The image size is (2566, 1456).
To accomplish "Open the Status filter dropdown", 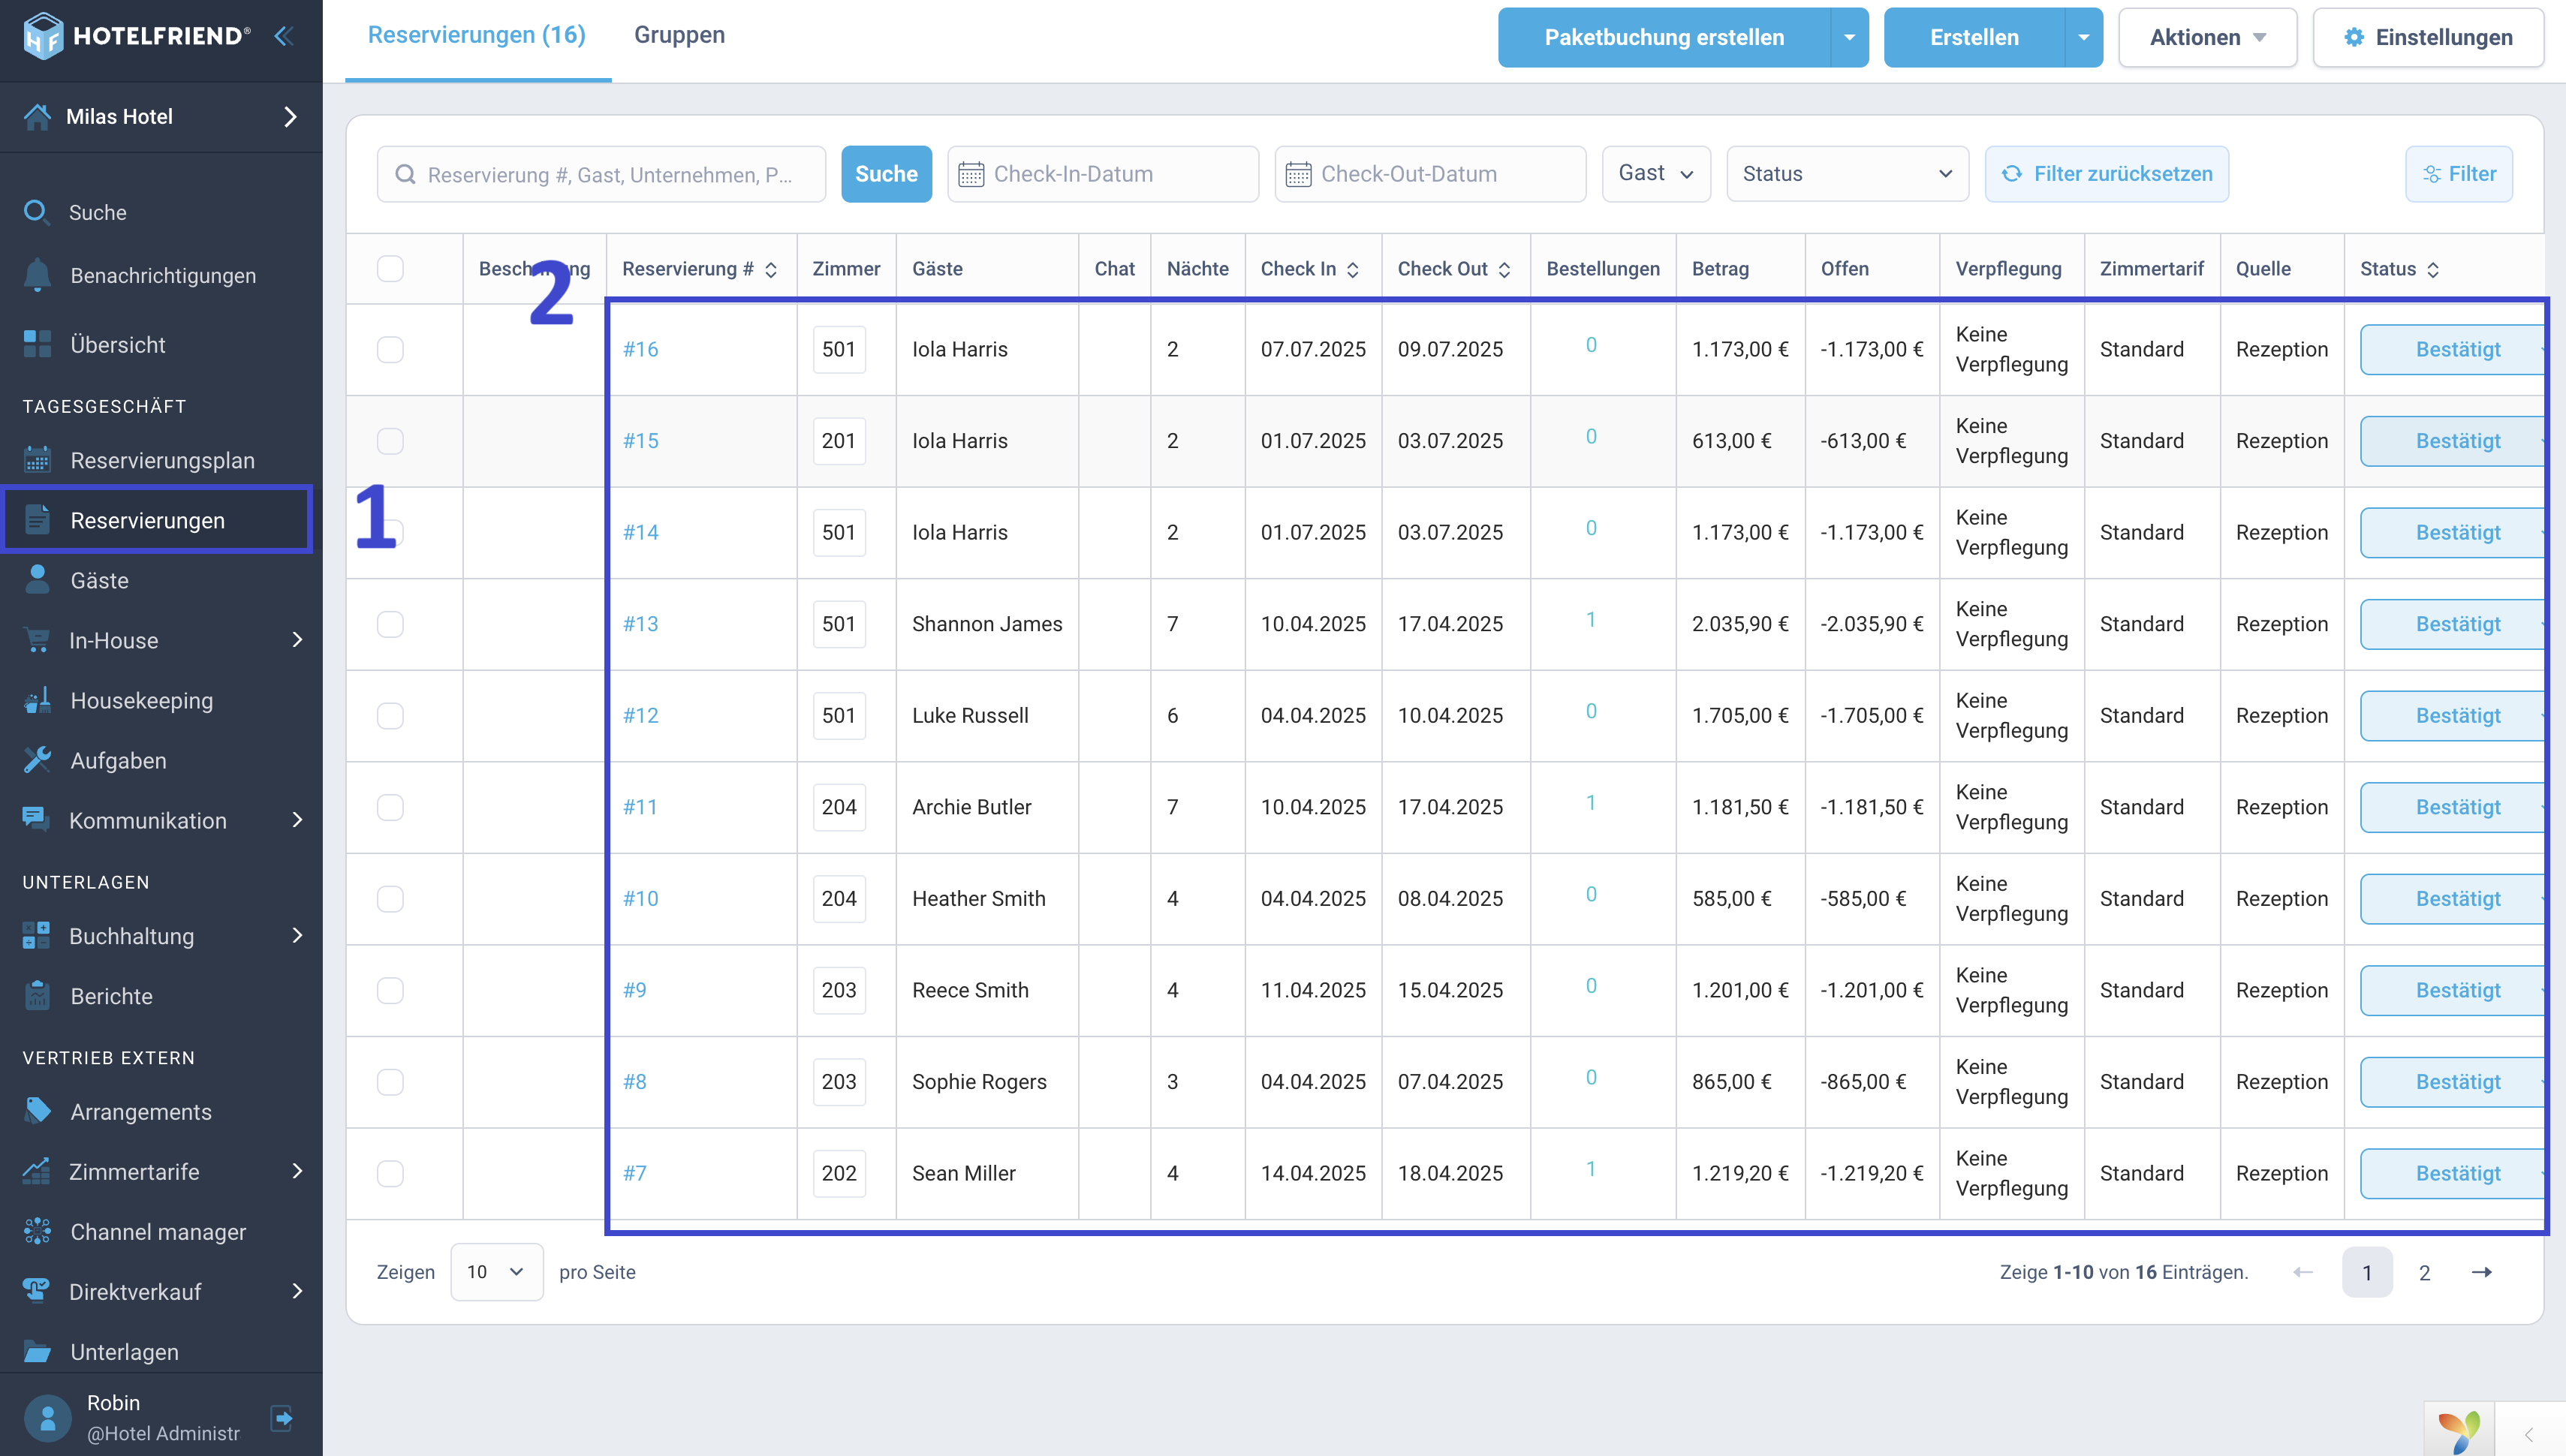I will pyautogui.click(x=1847, y=174).
